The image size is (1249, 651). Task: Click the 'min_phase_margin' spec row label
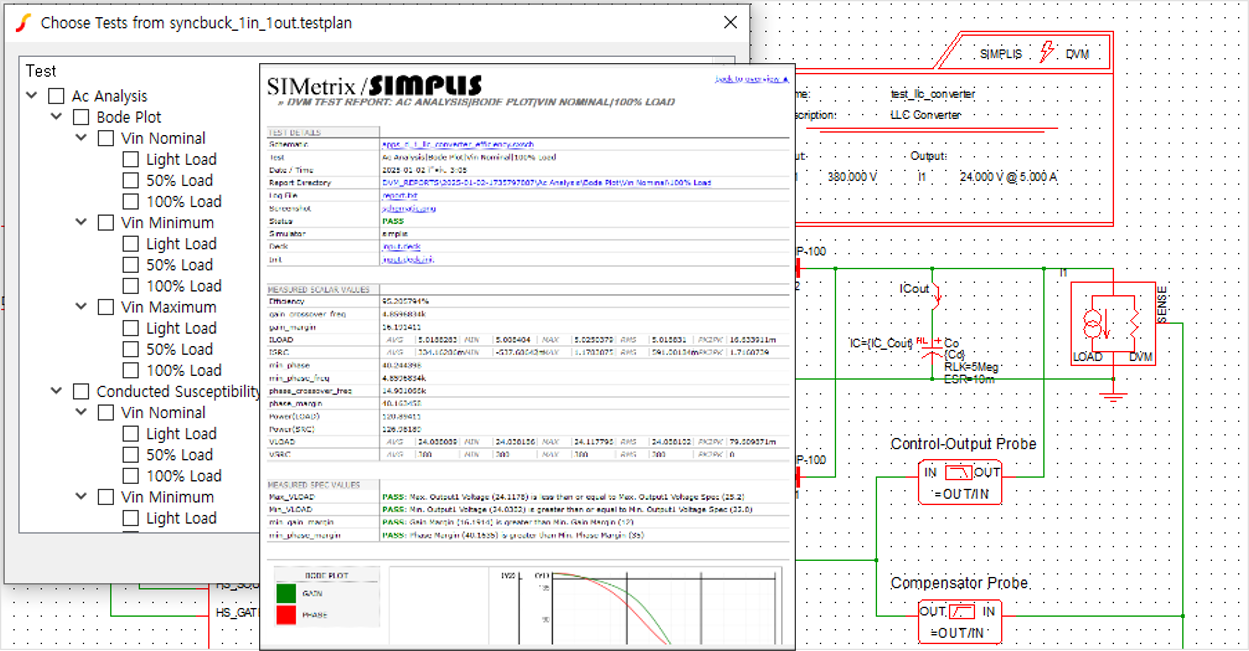pos(304,535)
